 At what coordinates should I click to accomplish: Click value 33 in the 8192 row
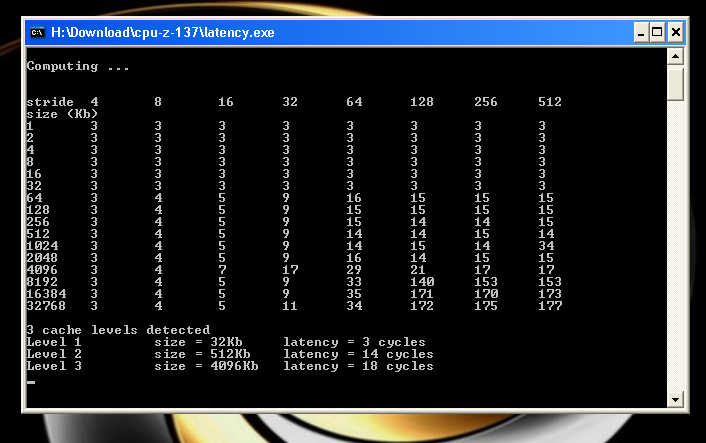click(354, 282)
